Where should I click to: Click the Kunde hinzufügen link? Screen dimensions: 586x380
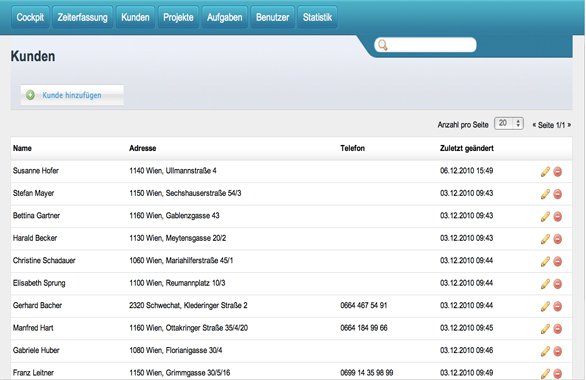coord(72,95)
